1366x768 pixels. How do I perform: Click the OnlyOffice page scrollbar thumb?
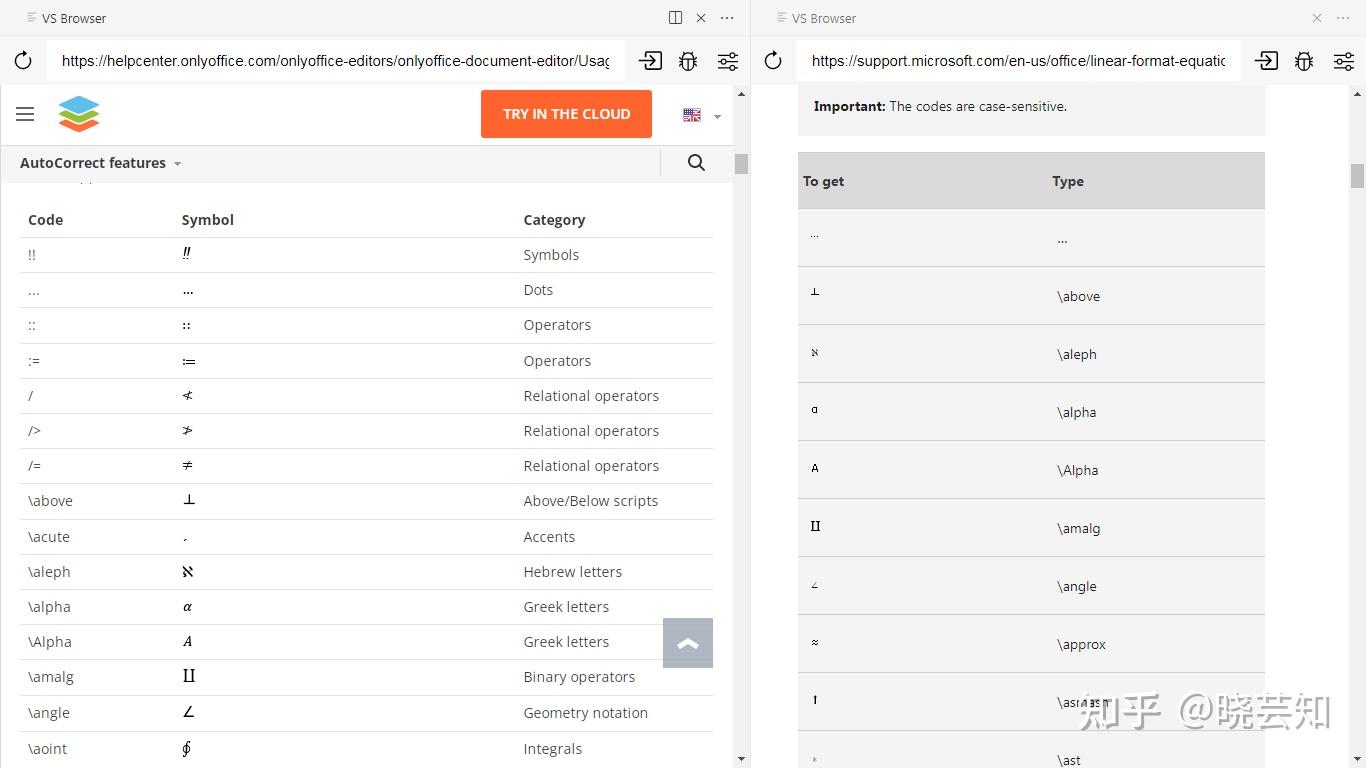[741, 164]
